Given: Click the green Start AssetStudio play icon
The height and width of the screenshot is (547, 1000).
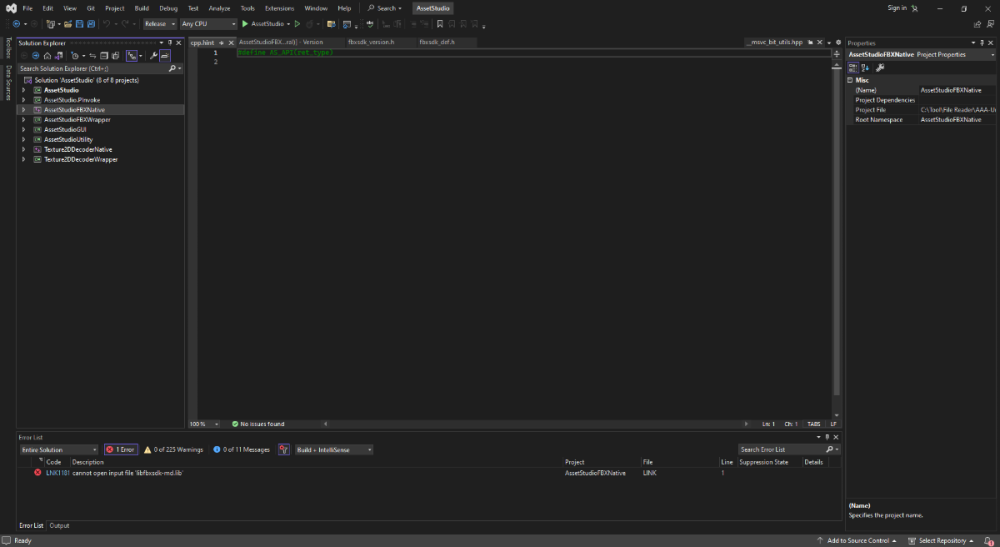Looking at the screenshot, I should click(x=245, y=24).
